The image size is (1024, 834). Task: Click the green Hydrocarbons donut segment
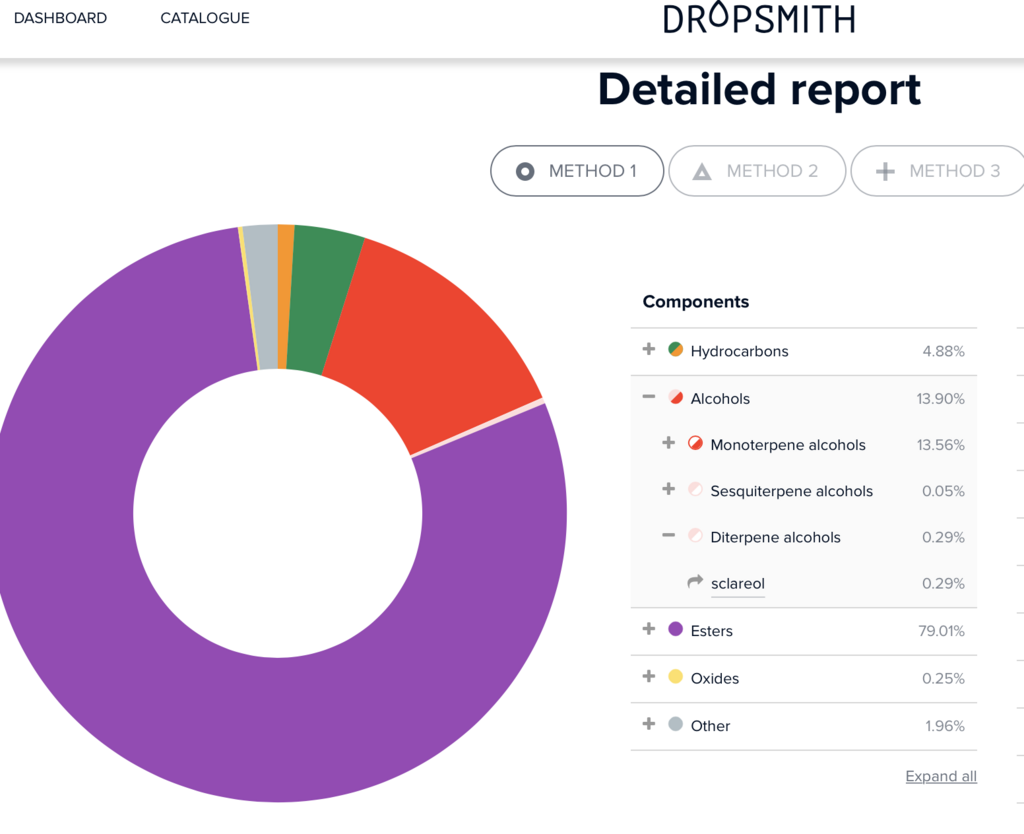[x=323, y=300]
